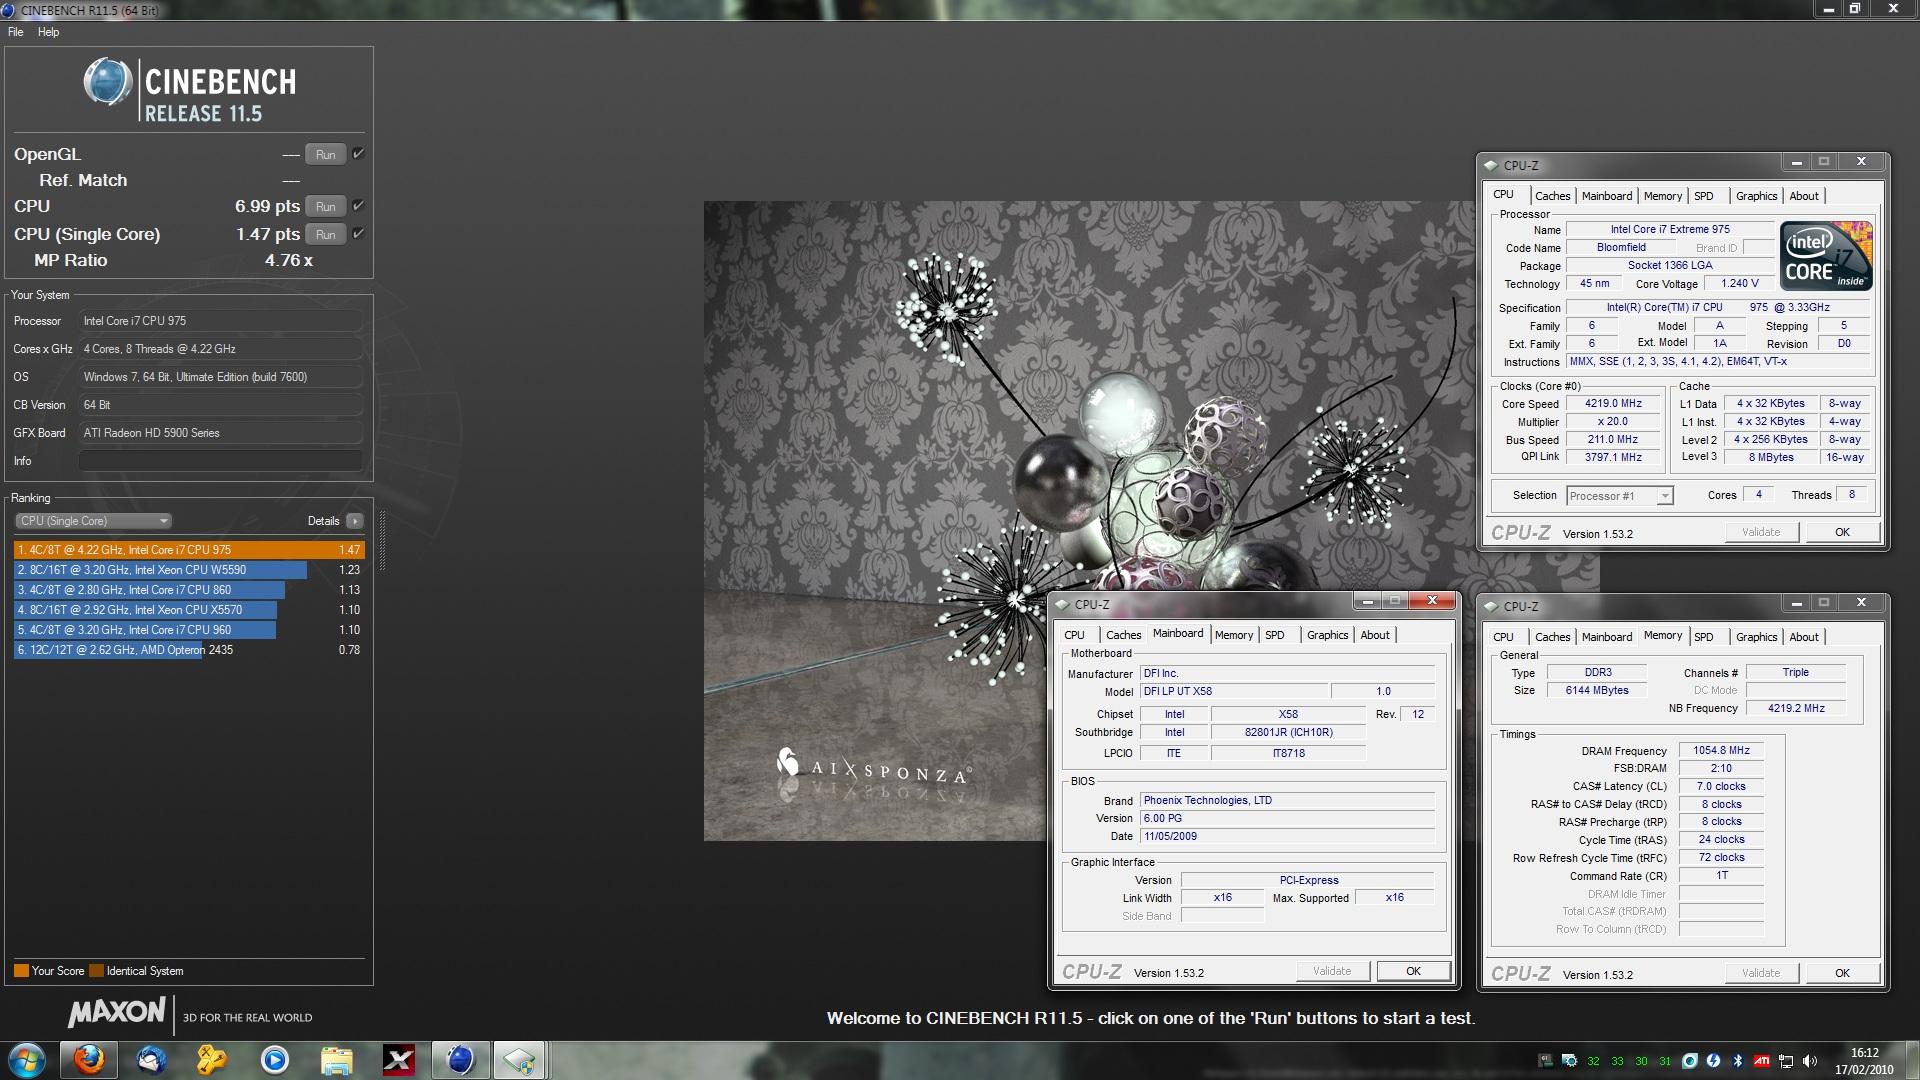Image resolution: width=1920 pixels, height=1080 pixels.
Task: Select Memory tab in top CPU-Z window
Action: point(1662,196)
